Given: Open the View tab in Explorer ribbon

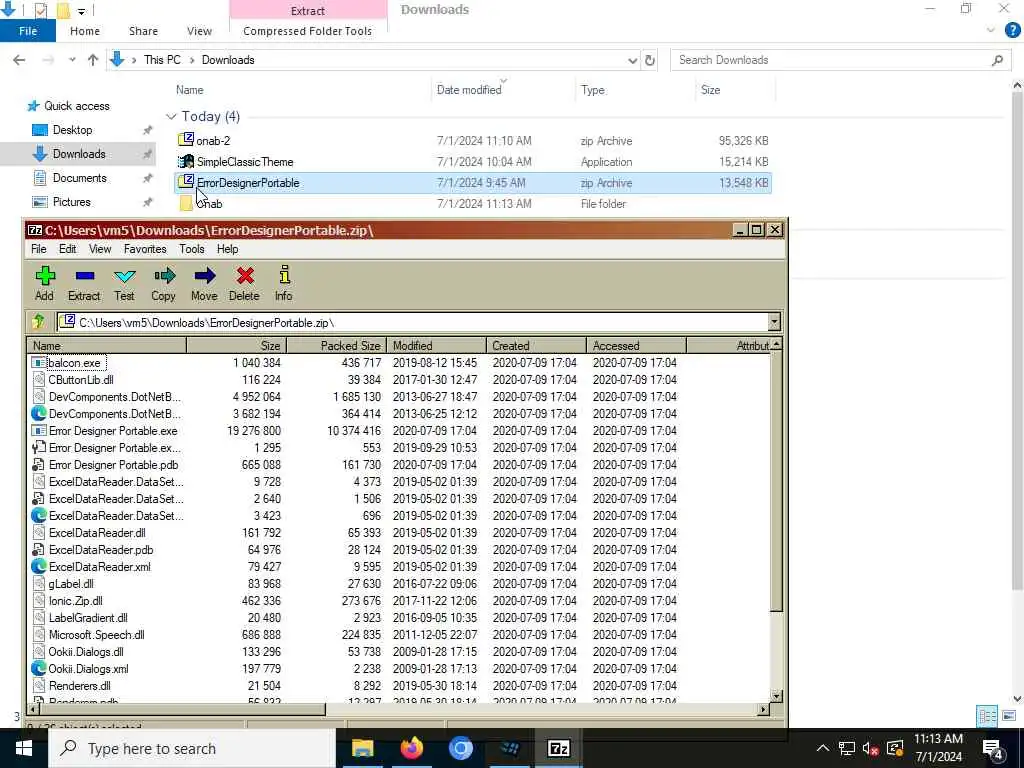Looking at the screenshot, I should (199, 31).
